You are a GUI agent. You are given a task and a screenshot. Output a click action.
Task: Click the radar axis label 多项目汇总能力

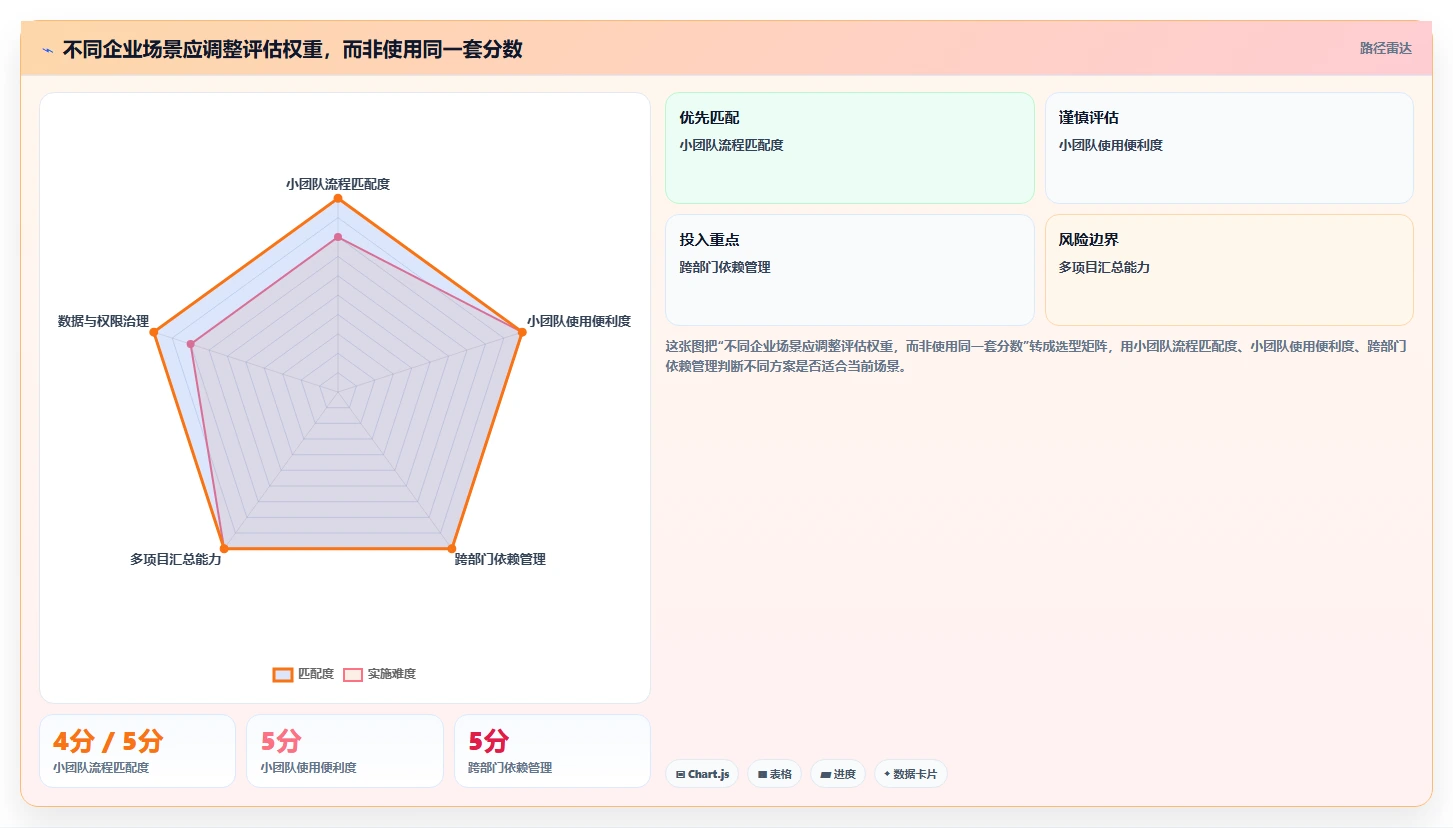(x=176, y=559)
